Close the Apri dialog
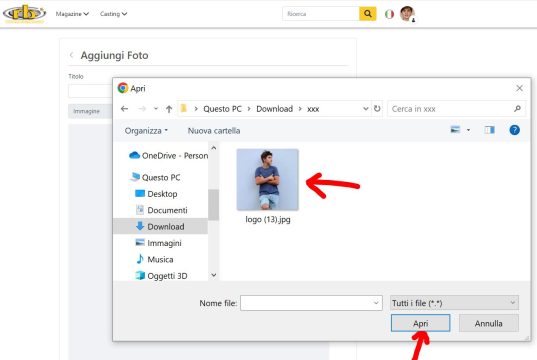Viewport: 537px width, 360px height. point(519,88)
